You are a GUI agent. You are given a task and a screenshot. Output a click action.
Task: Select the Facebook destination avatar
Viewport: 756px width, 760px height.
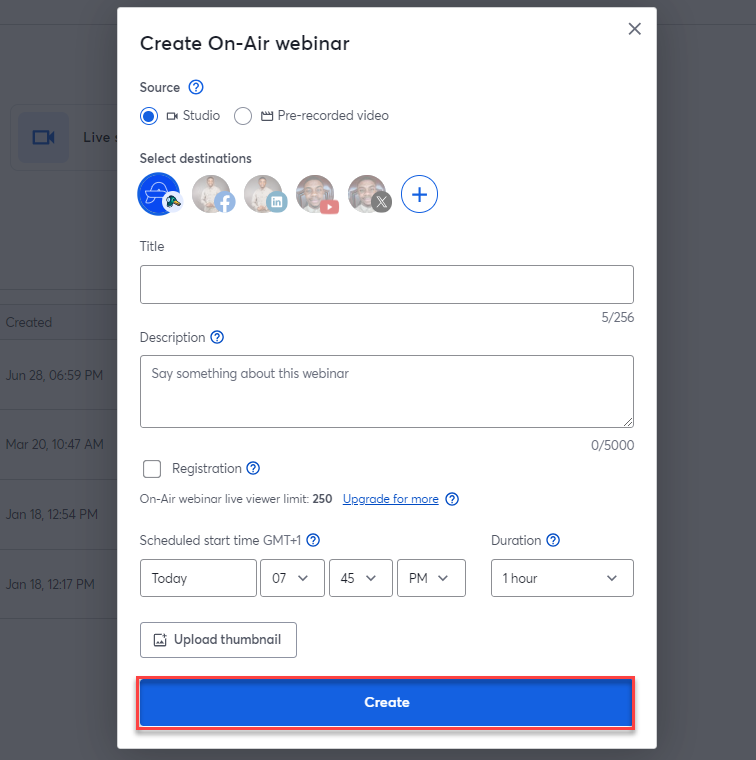(212, 194)
